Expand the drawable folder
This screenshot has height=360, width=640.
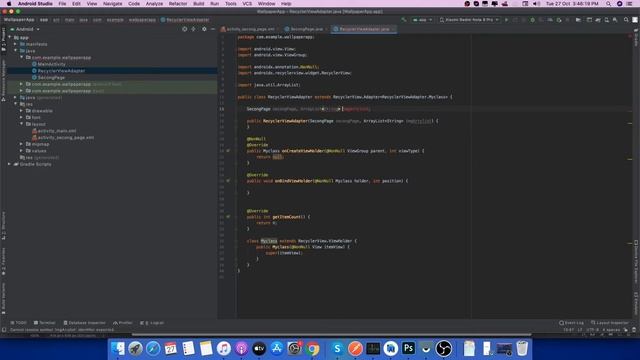[x=21, y=111]
